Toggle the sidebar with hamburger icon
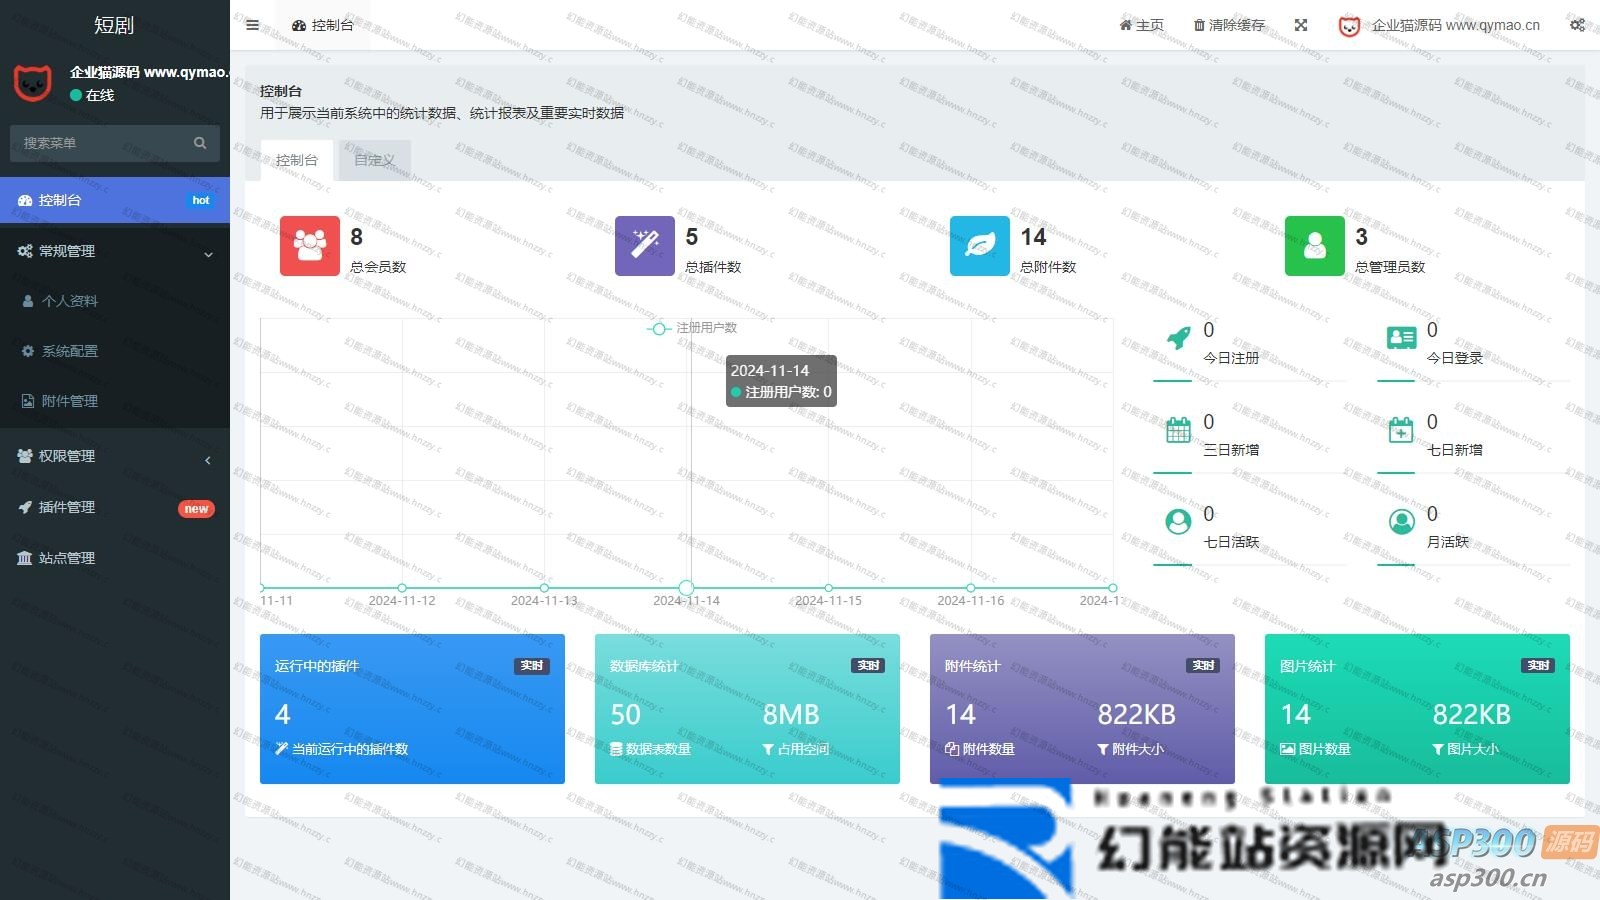The width and height of the screenshot is (1600, 900). pyautogui.click(x=252, y=25)
